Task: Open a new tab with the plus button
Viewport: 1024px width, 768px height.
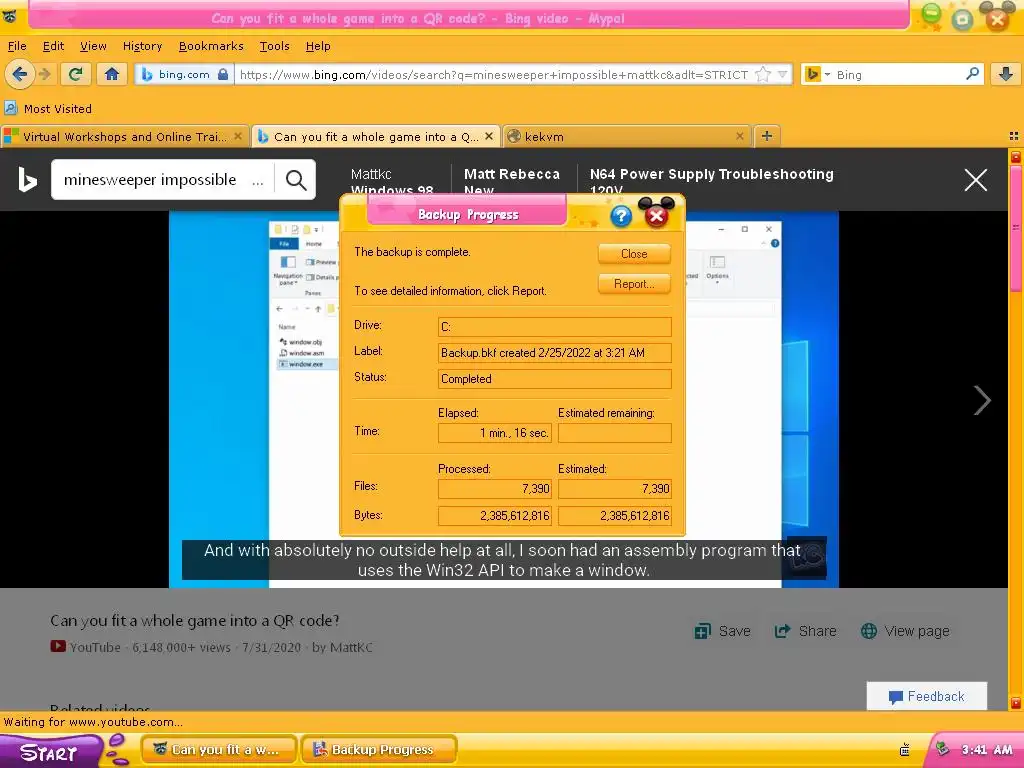Action: 767,136
